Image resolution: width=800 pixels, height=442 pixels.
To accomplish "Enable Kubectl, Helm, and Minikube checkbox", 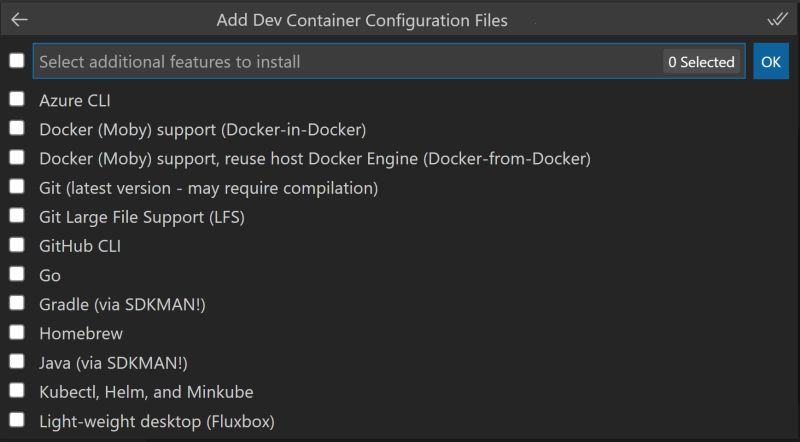I will [17, 390].
